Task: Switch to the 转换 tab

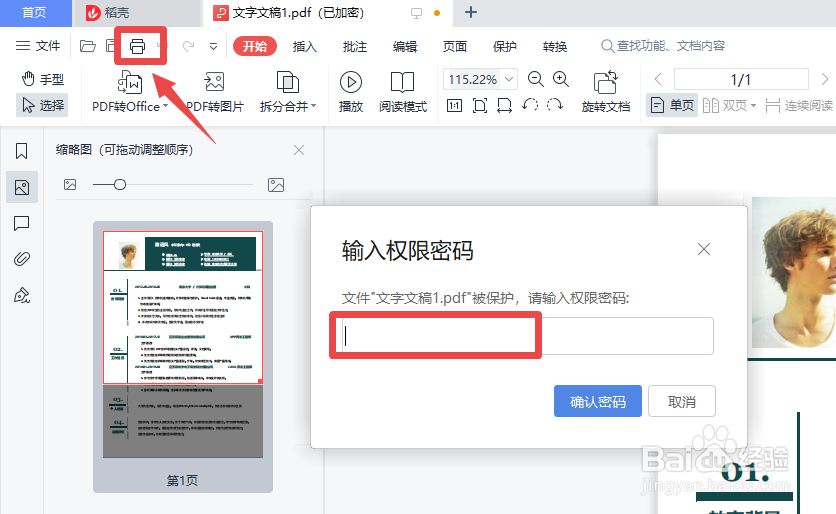Action: [554, 46]
